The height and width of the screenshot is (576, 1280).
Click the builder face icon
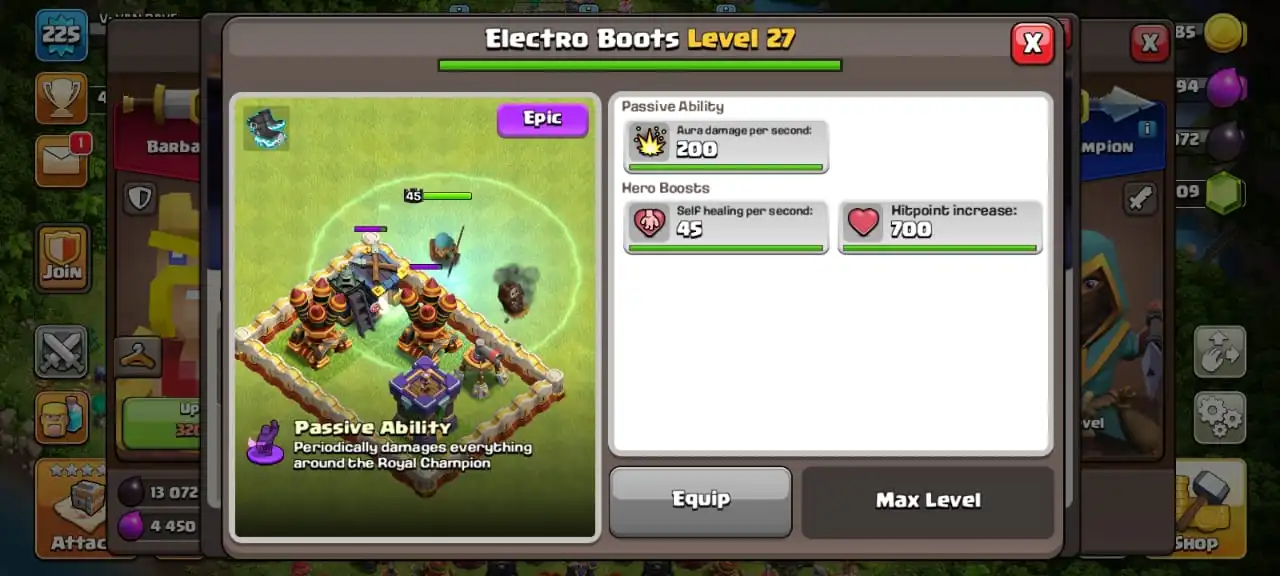pyautogui.click(x=61, y=417)
